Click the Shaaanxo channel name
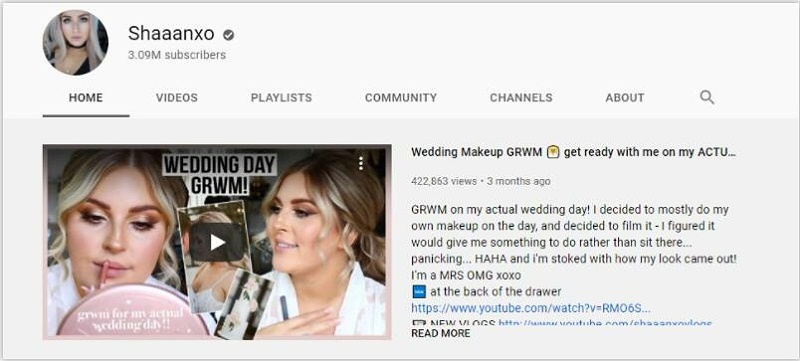 click(171, 34)
